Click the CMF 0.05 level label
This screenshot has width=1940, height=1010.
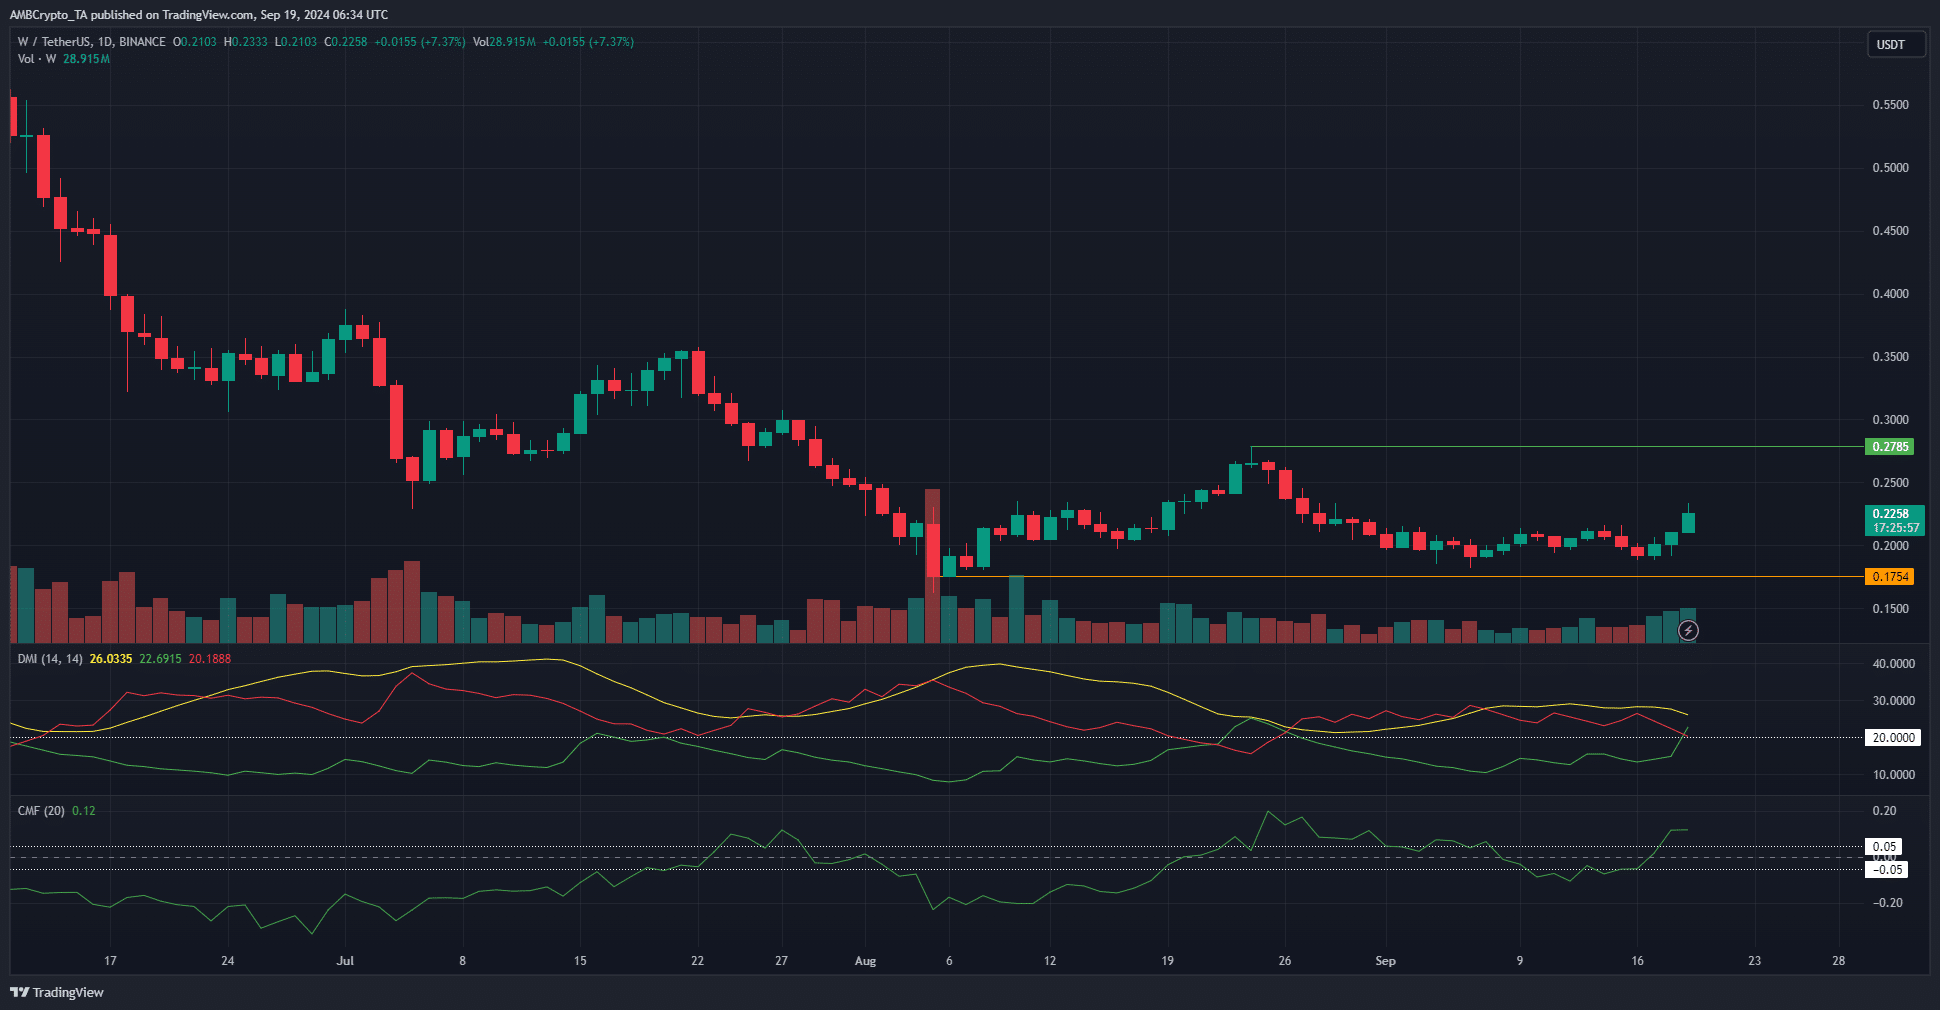[1884, 847]
